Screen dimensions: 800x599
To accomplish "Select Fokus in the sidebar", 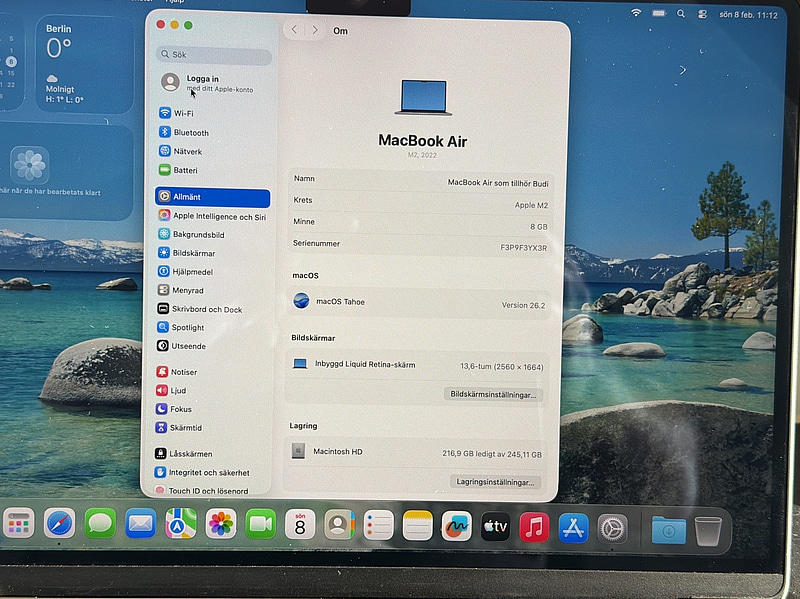I will (x=180, y=409).
